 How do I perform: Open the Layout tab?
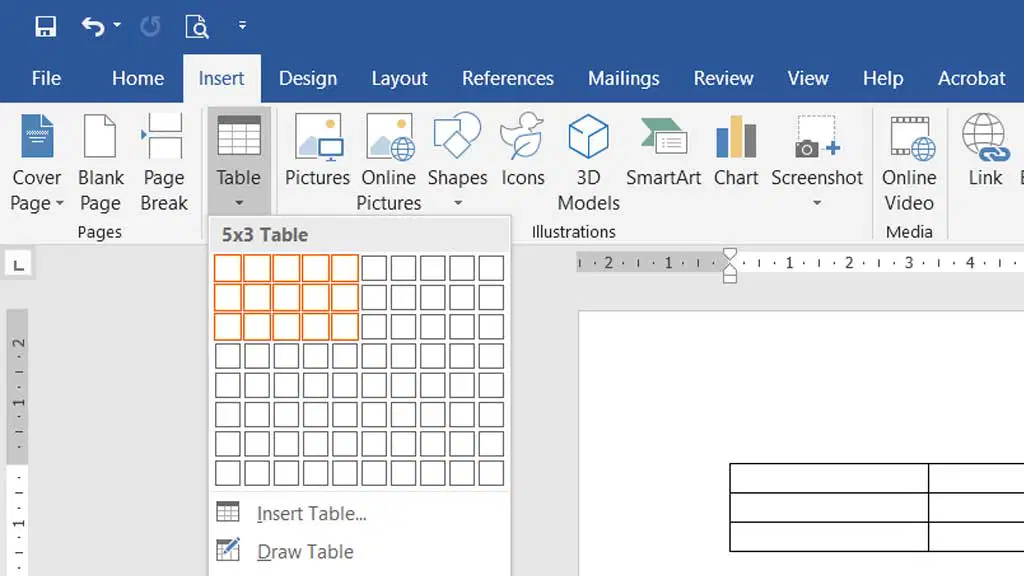pyautogui.click(x=399, y=78)
